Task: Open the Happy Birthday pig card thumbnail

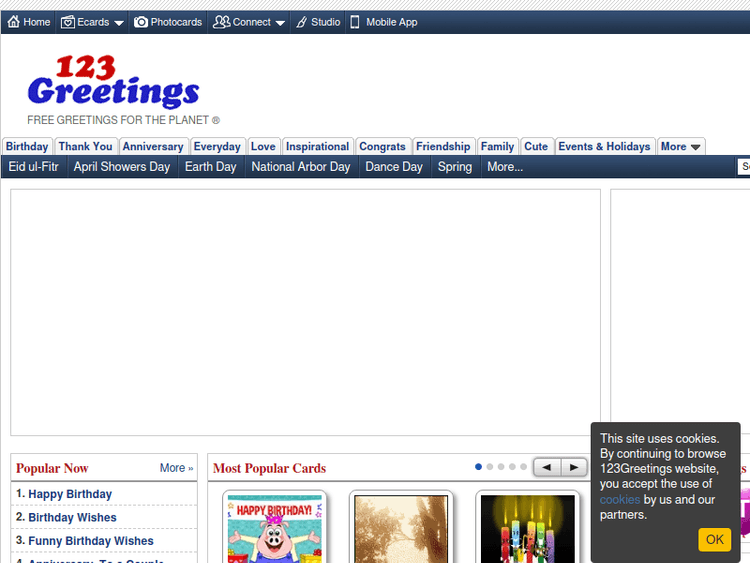Action: [275, 527]
